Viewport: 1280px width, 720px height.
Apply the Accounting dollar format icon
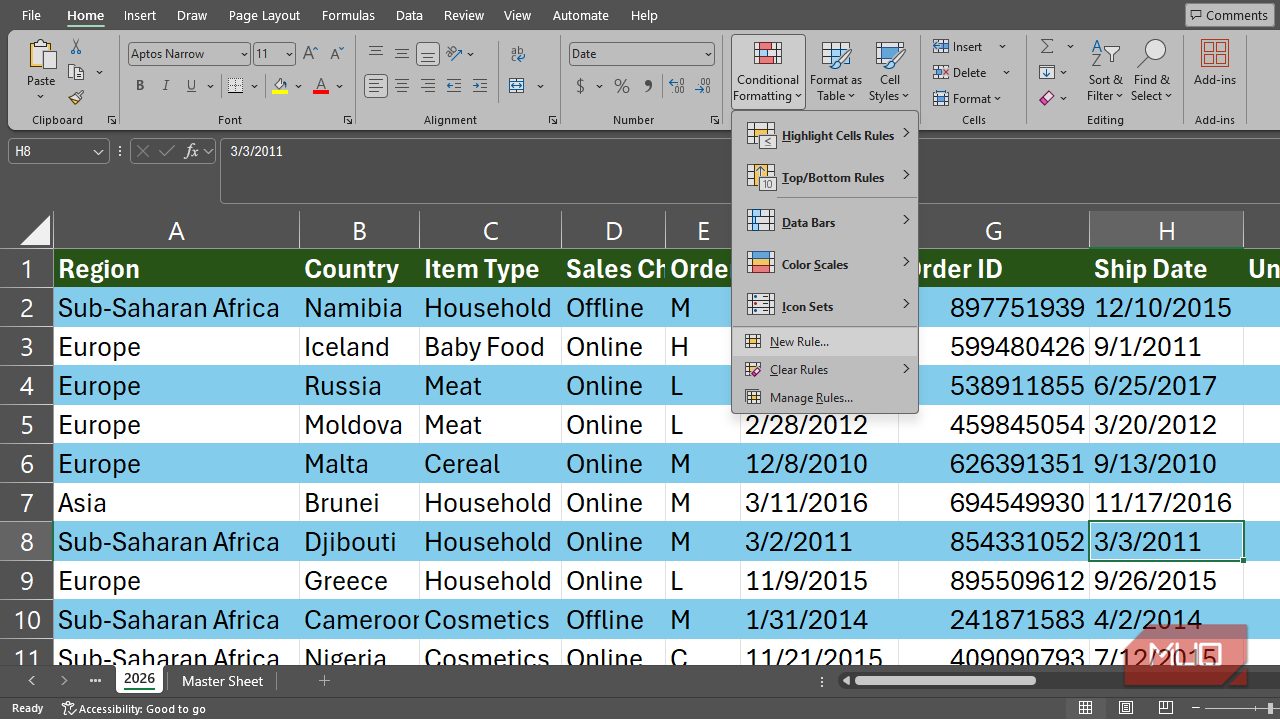pos(581,86)
